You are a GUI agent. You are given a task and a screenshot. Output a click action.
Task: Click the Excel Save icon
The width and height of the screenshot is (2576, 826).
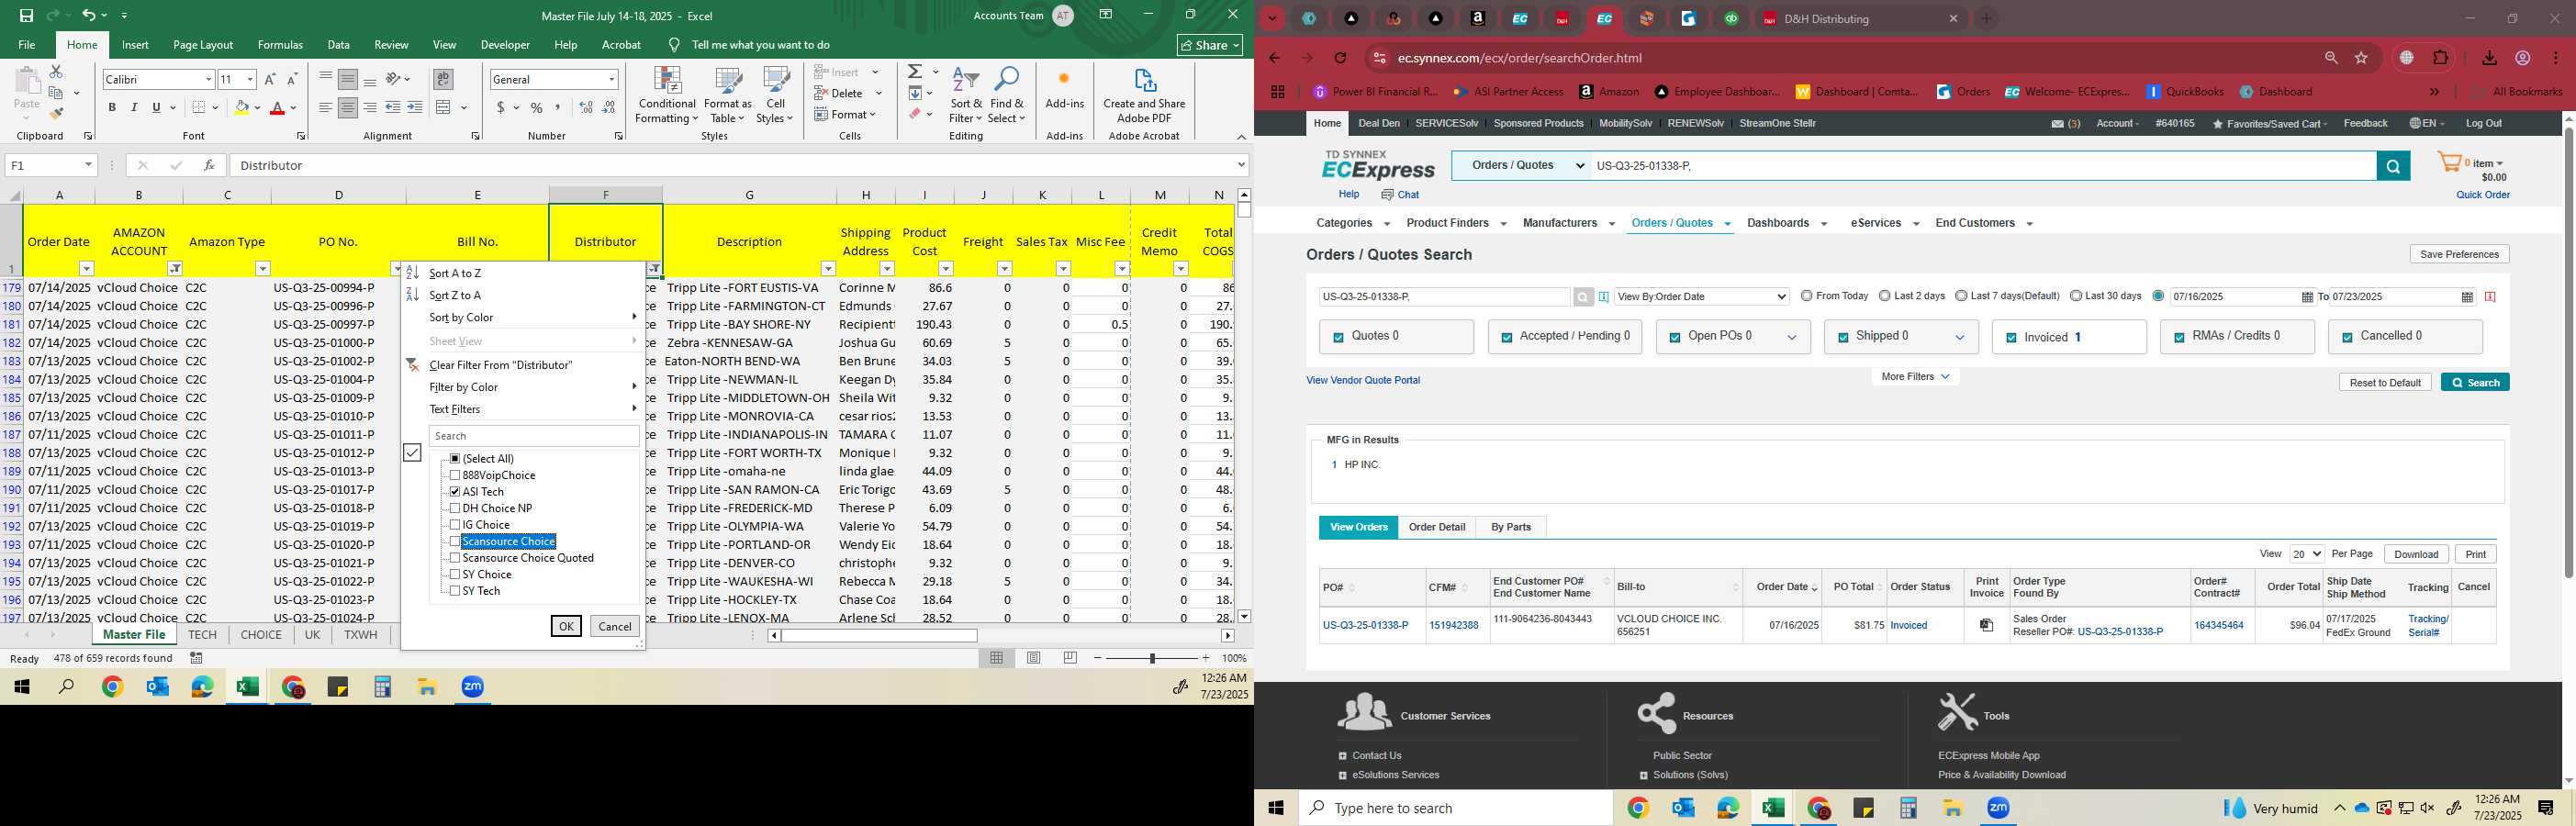pyautogui.click(x=27, y=15)
